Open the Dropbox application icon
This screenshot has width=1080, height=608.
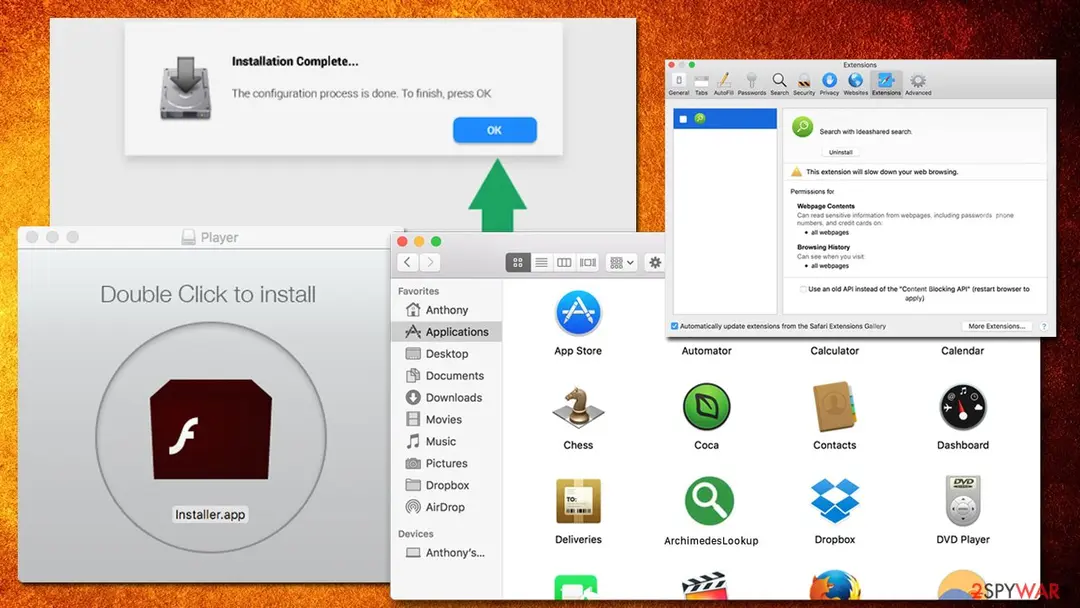[x=834, y=501]
